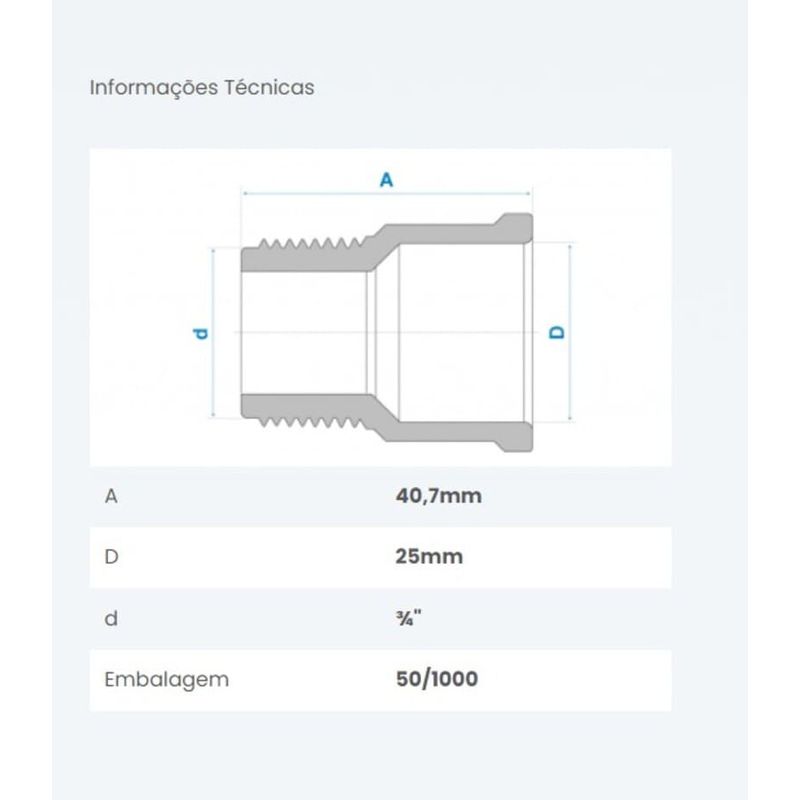Select the 50/1000 packaging value
This screenshot has height=800, width=800.
tap(437, 679)
